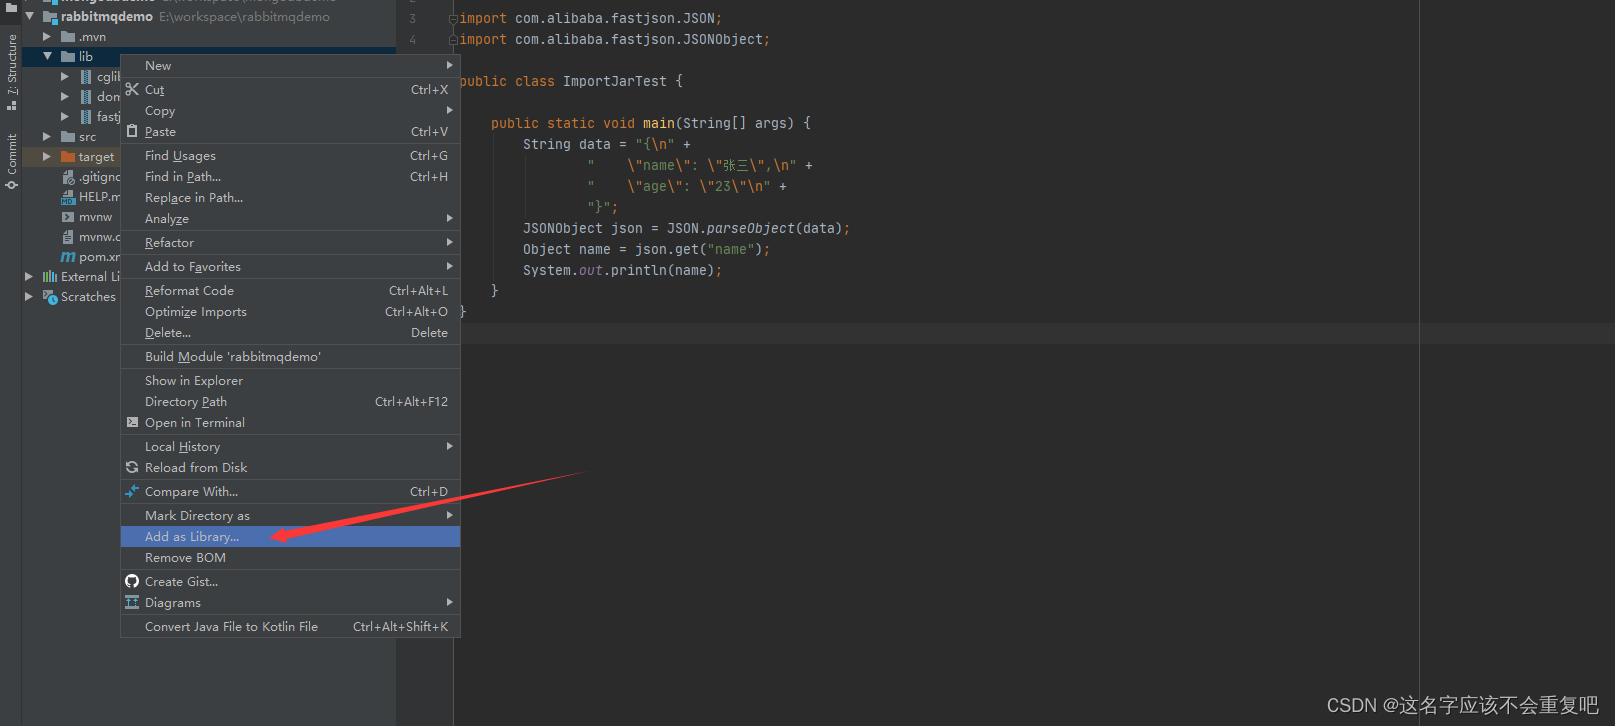Expand the External Libraries node

[x=29, y=276]
